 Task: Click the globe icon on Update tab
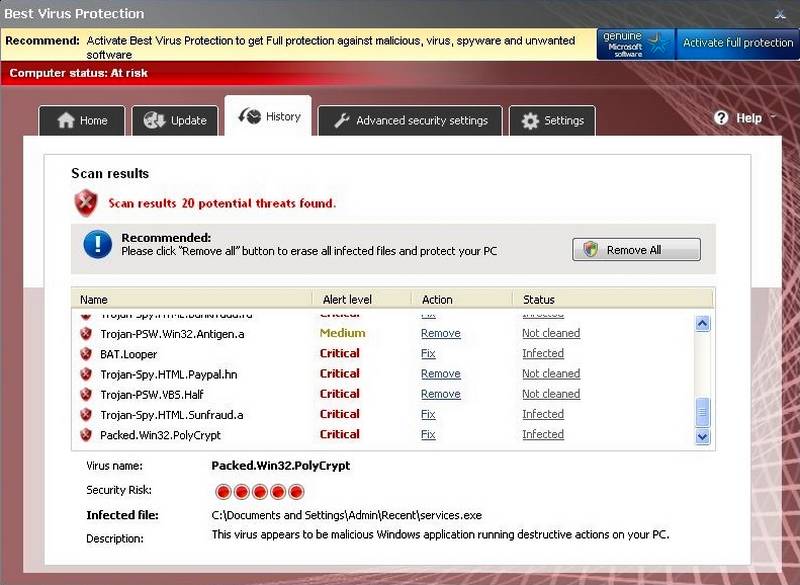tap(154, 120)
